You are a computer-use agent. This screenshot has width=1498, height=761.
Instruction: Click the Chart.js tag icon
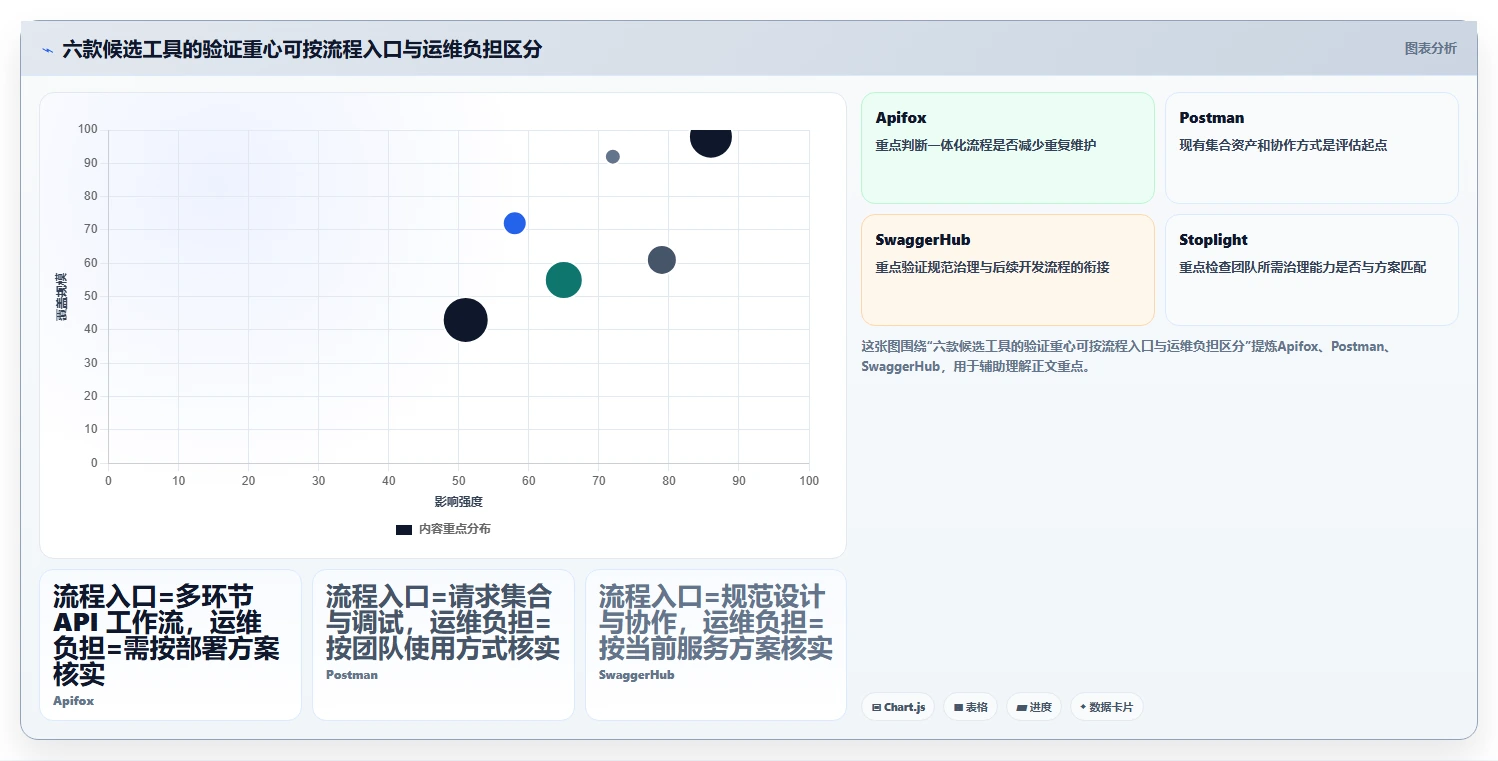pyautogui.click(x=876, y=707)
